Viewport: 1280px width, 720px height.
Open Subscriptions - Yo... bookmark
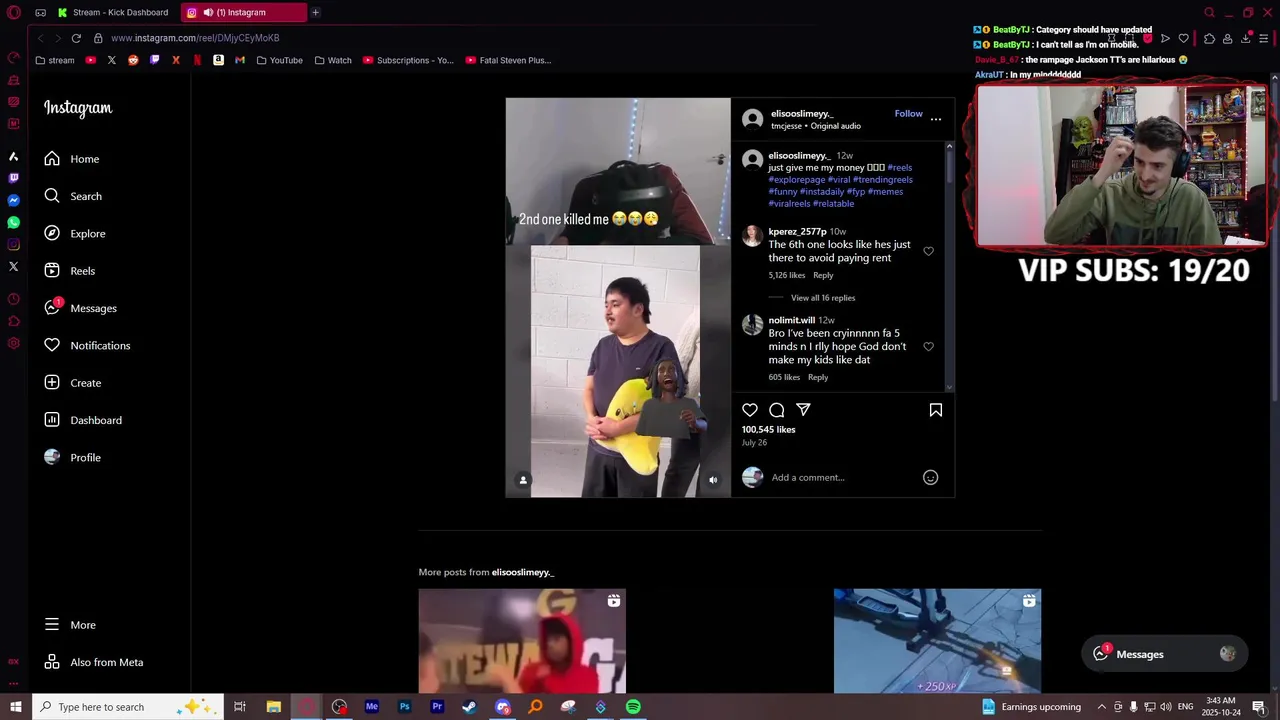coord(408,60)
